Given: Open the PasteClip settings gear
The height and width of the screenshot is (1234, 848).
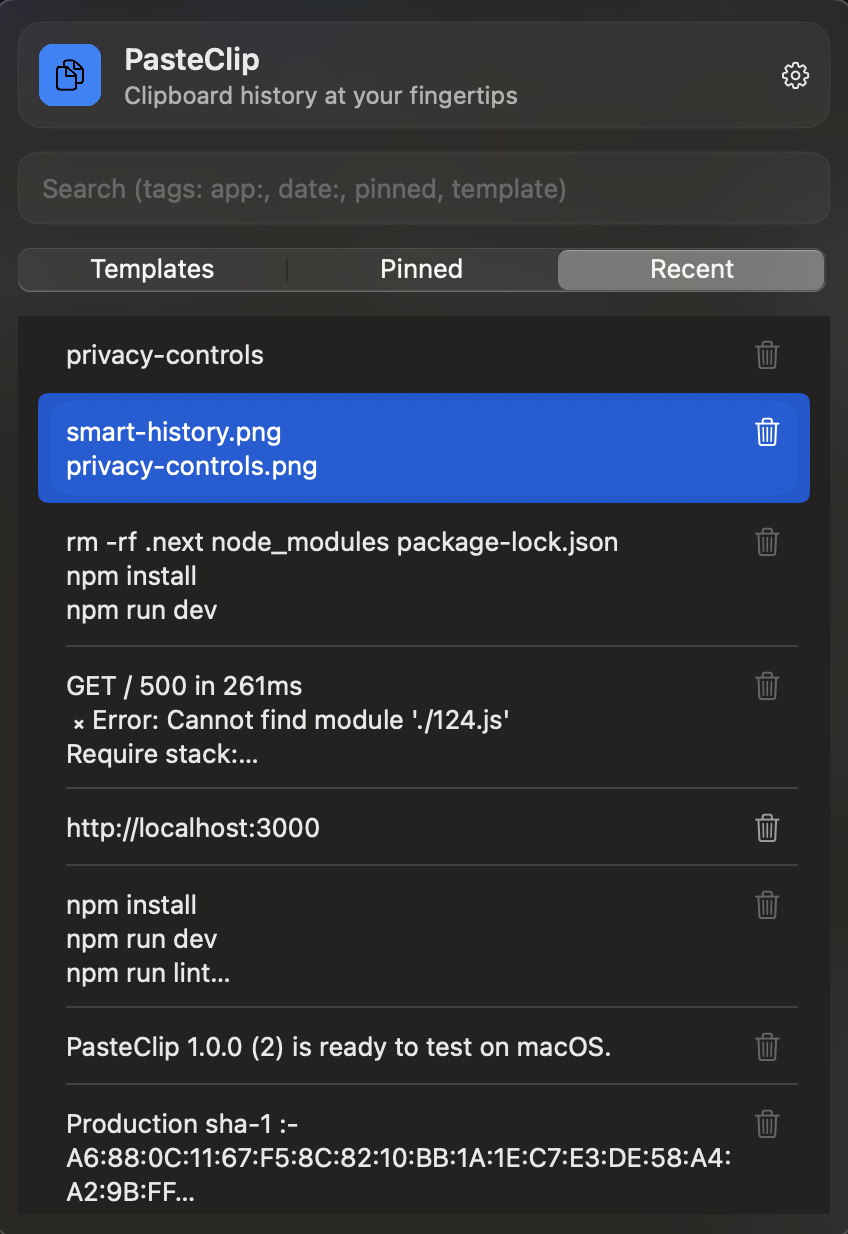Looking at the screenshot, I should pyautogui.click(x=795, y=75).
